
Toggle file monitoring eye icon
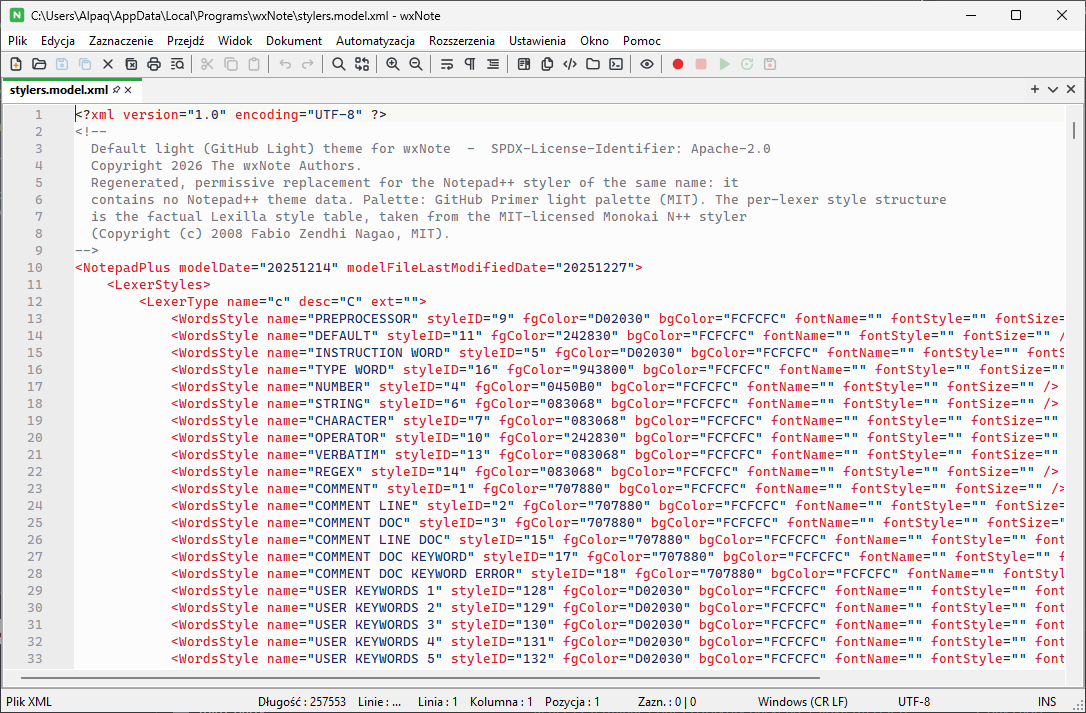click(647, 64)
